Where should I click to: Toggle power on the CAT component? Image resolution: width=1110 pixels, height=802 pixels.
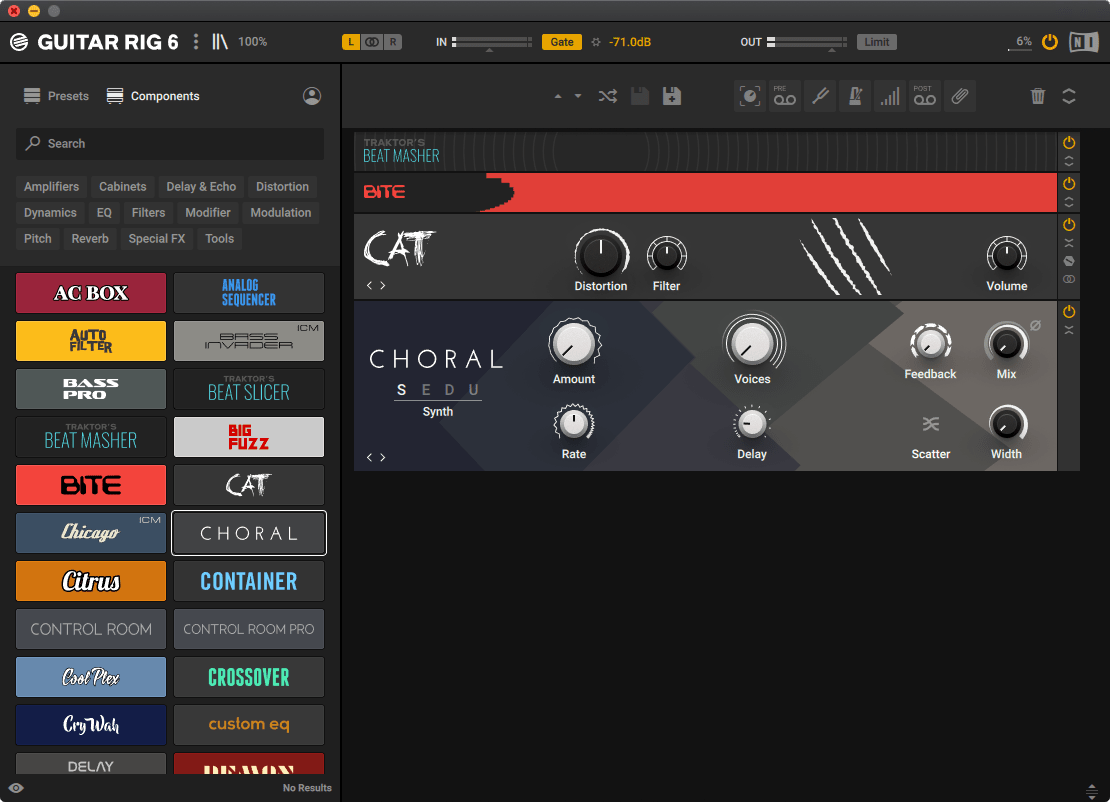click(x=1069, y=225)
